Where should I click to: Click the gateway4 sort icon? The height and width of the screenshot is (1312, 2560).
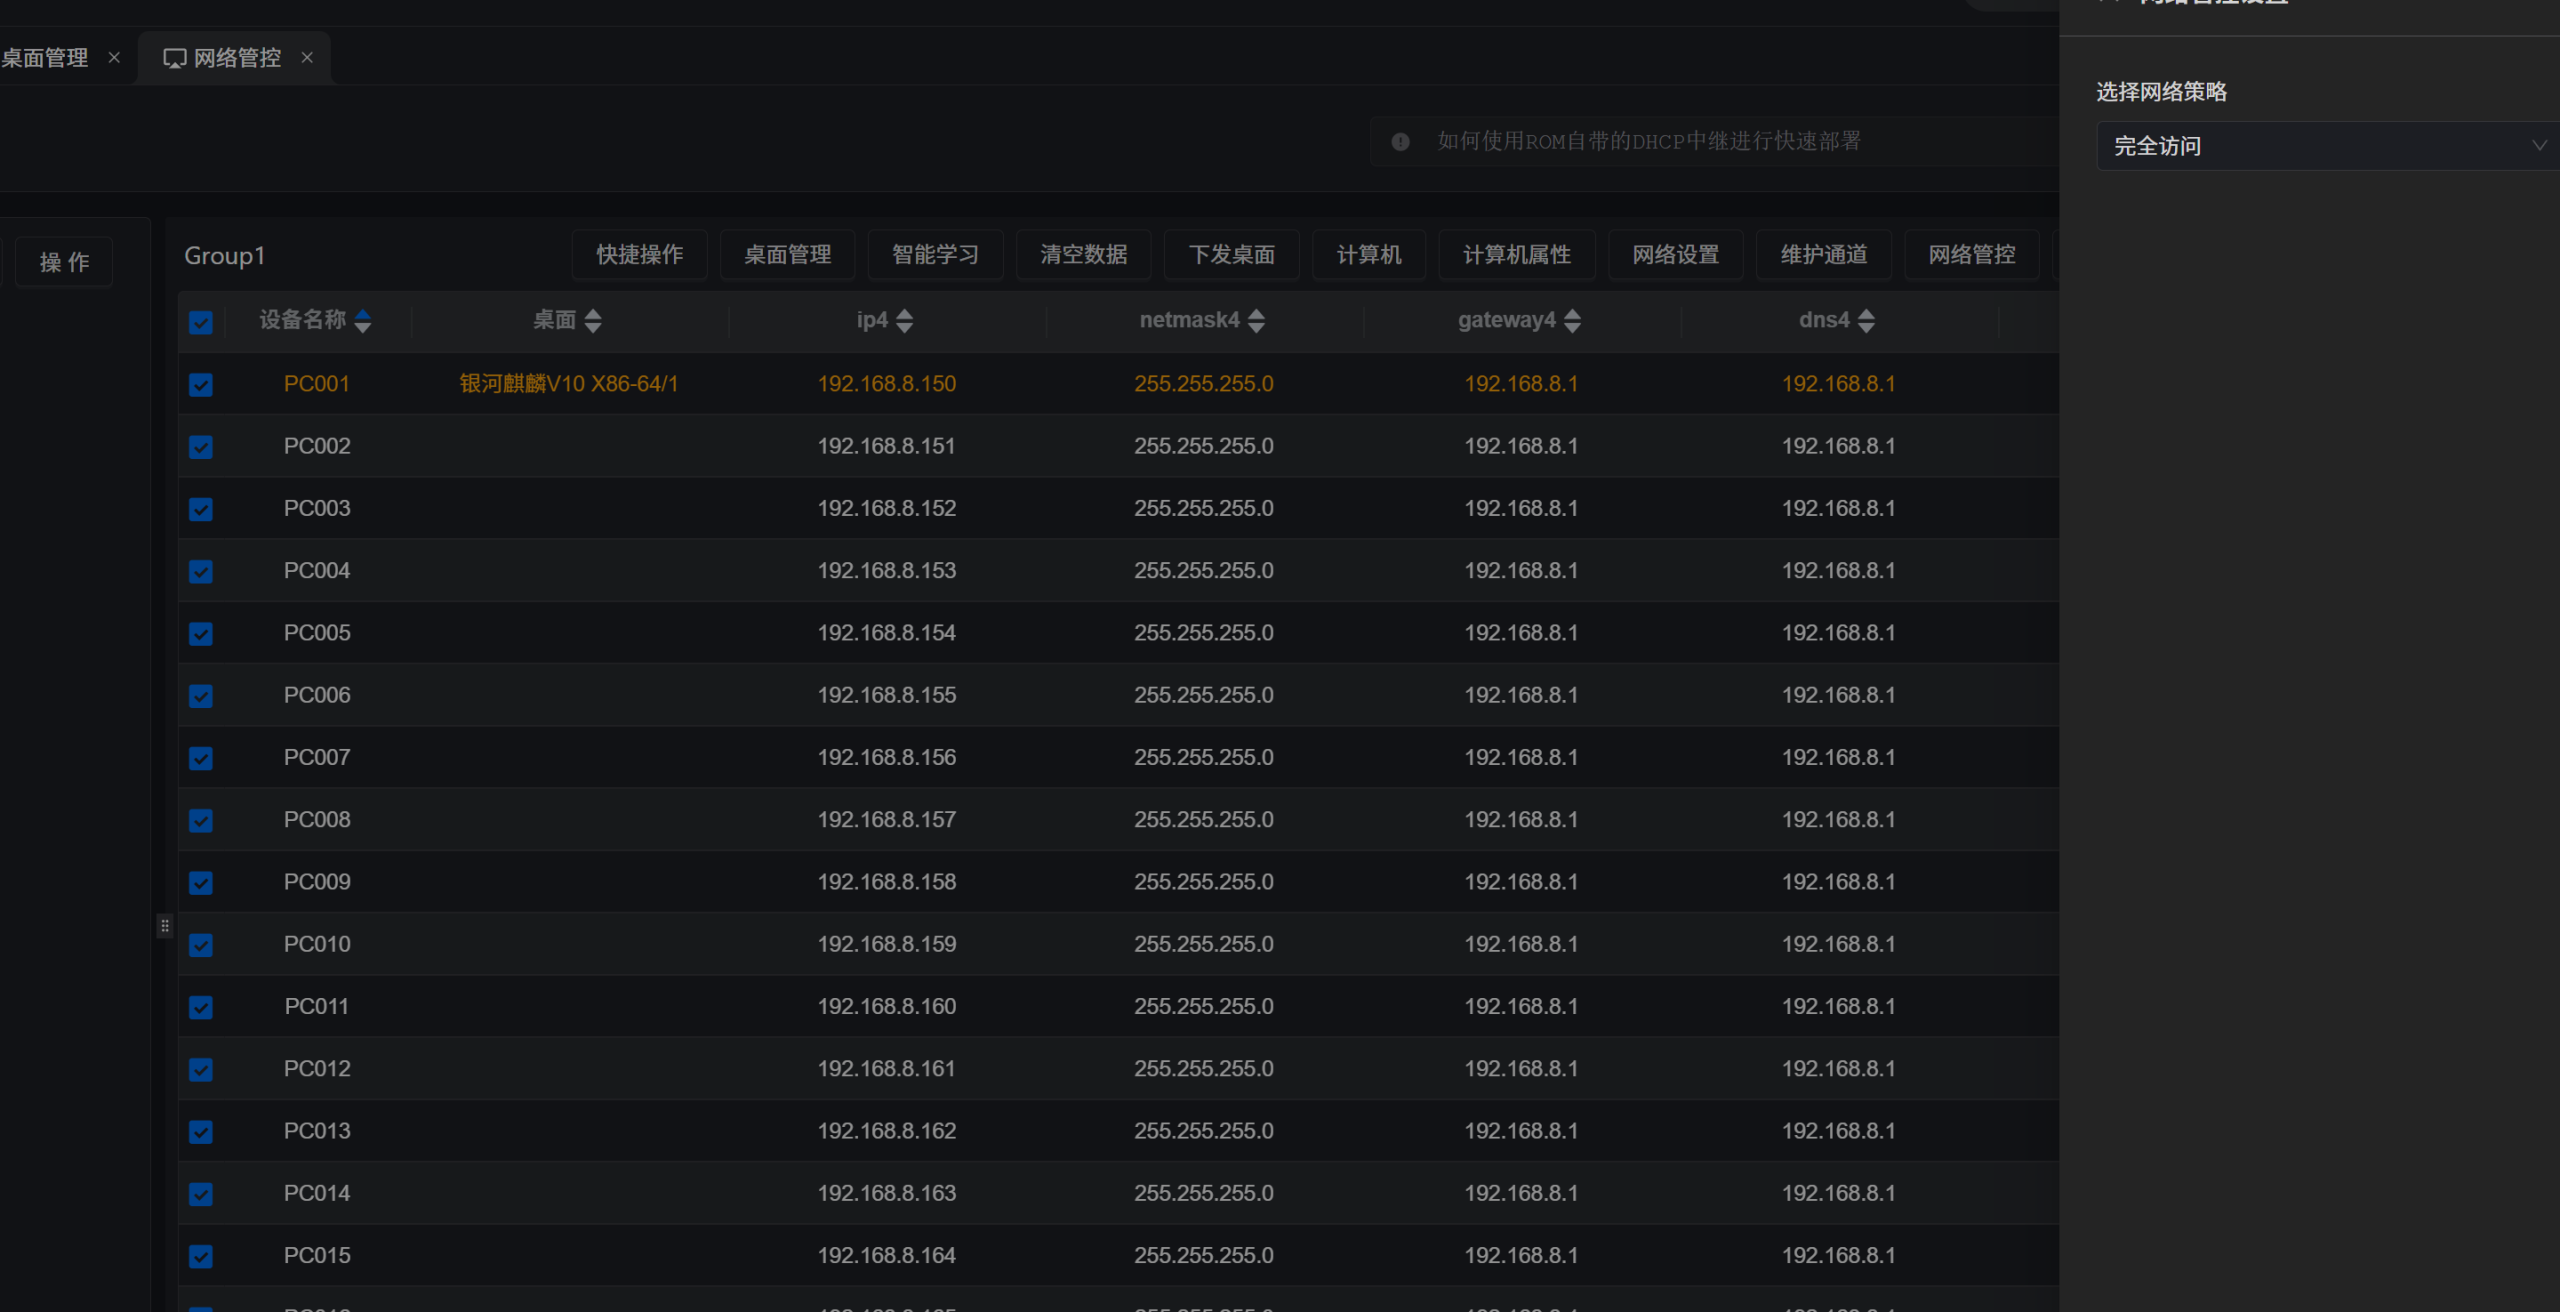[1573, 321]
